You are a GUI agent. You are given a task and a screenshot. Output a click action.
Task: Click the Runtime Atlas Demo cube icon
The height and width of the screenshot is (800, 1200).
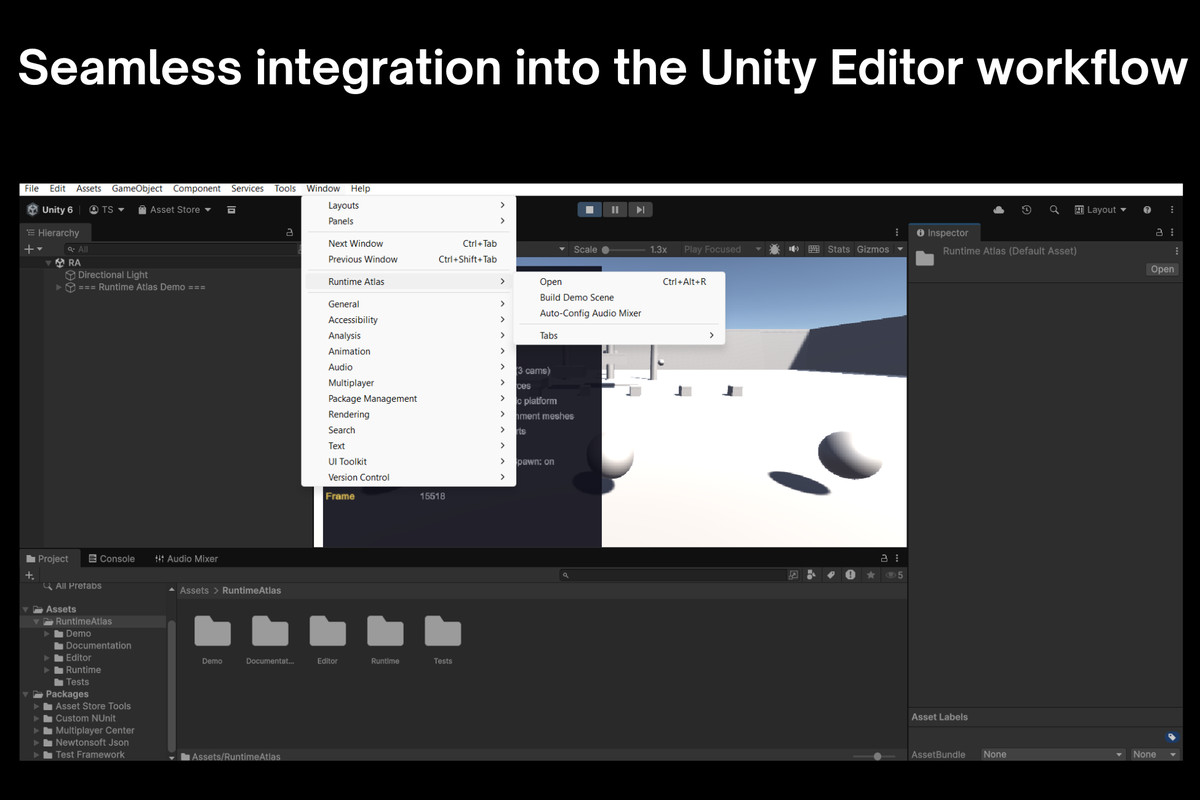[x=71, y=287]
